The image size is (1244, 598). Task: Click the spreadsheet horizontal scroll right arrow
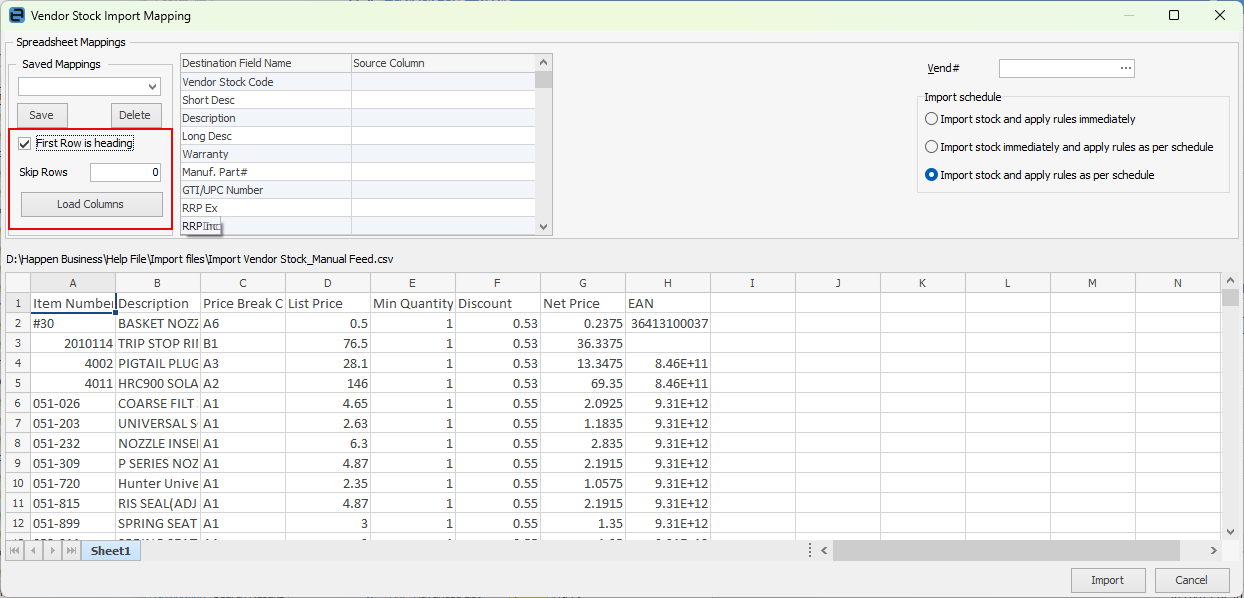click(x=1213, y=550)
